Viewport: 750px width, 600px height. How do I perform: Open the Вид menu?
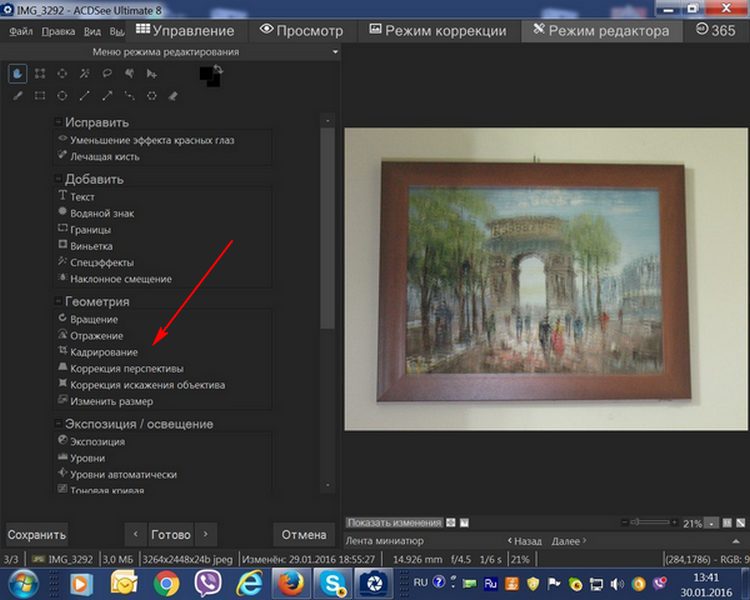click(92, 32)
